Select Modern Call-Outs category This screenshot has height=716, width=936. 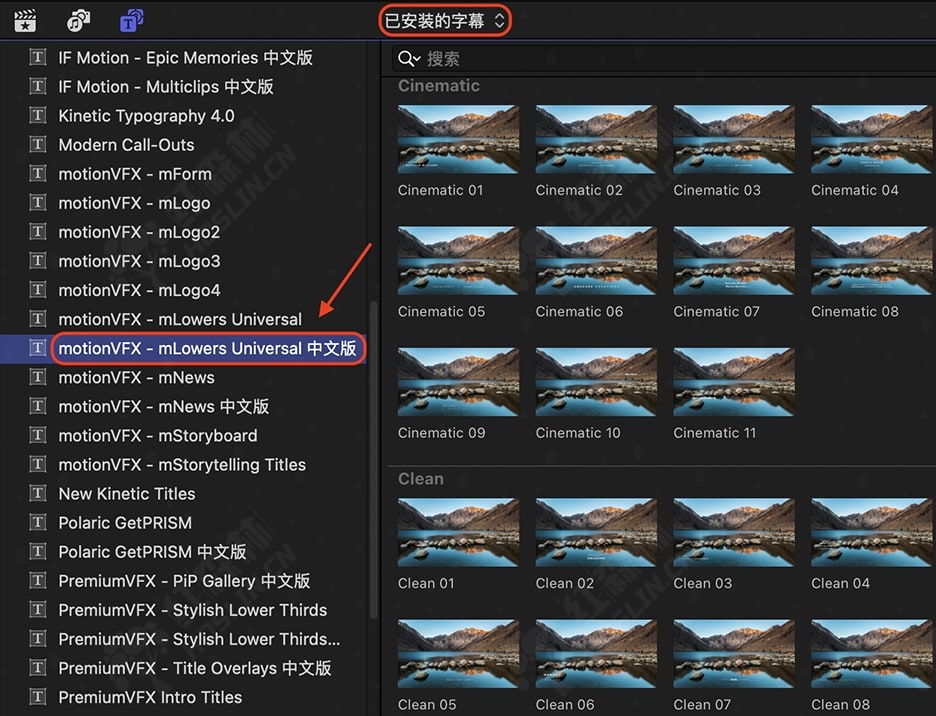126,145
